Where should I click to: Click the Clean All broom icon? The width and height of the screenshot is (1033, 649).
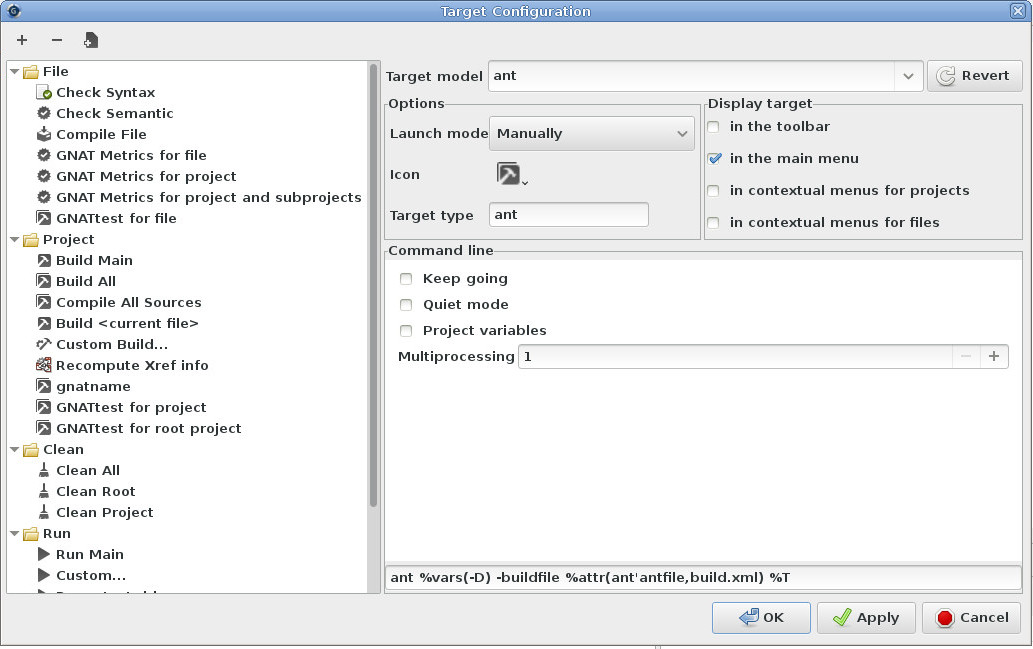pos(43,470)
